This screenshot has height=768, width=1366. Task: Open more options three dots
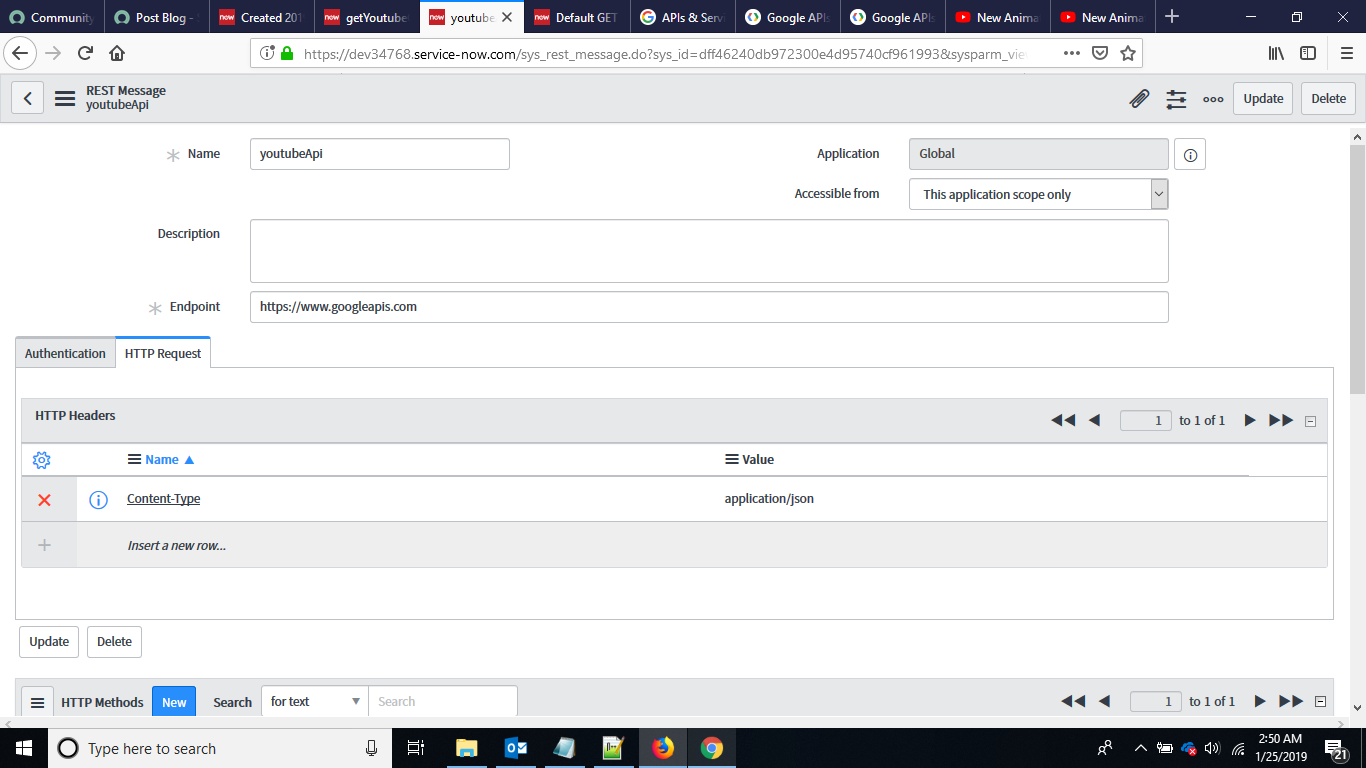[1213, 99]
